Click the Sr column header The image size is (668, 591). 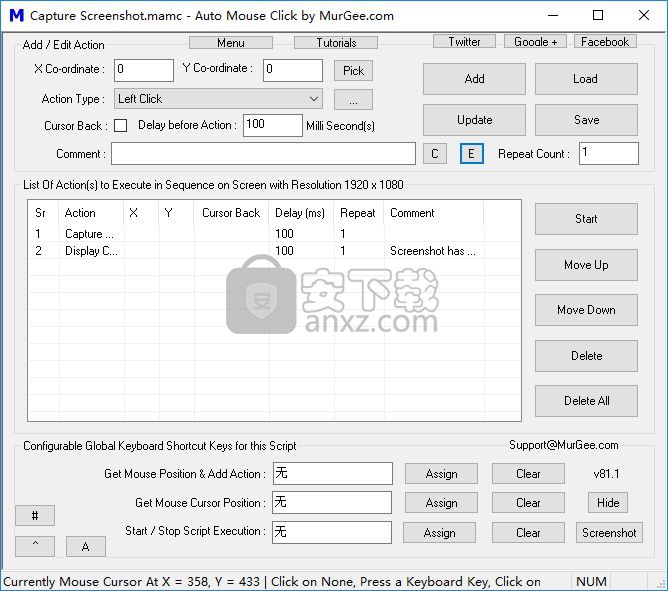pos(43,213)
